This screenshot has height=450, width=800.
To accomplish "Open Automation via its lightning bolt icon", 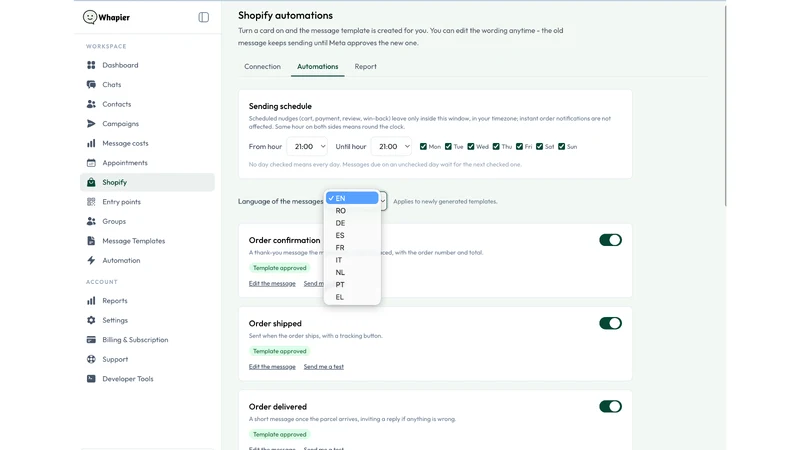I will point(91,260).
